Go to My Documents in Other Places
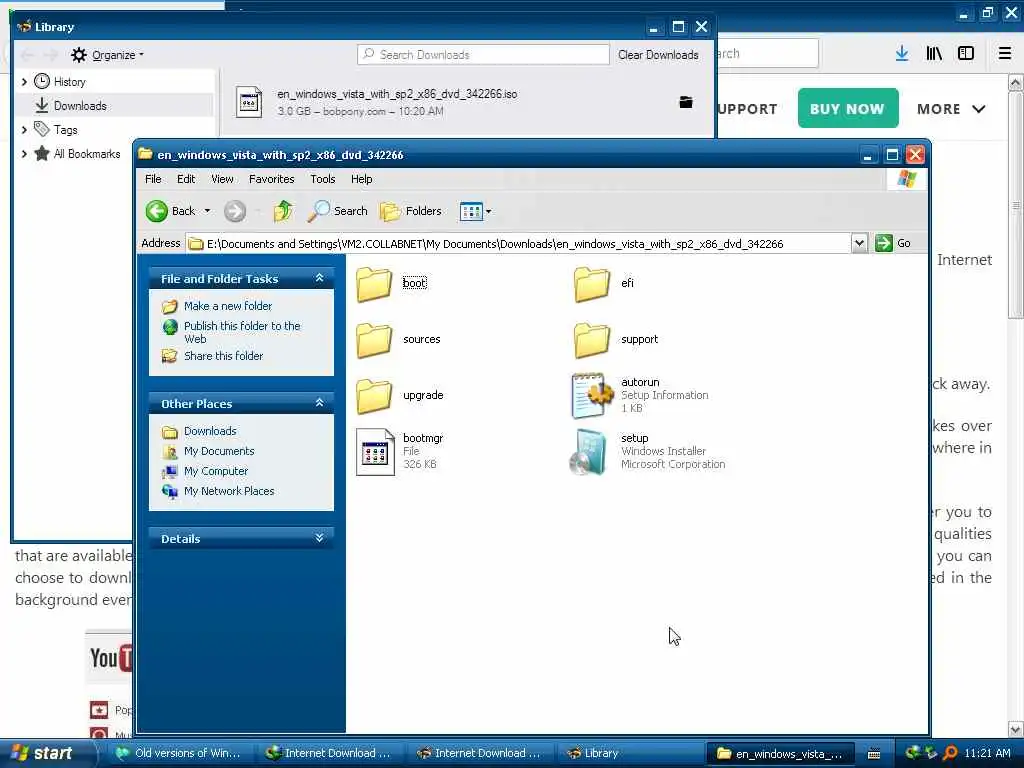 coord(219,451)
